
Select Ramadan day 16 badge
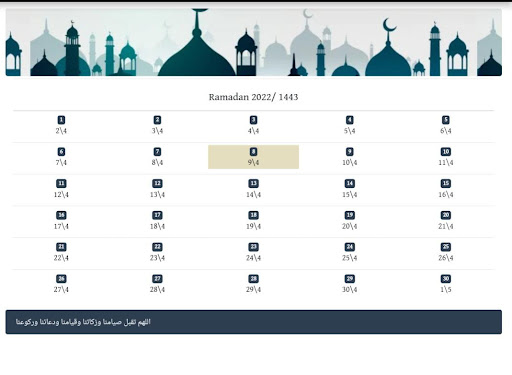[61, 215]
